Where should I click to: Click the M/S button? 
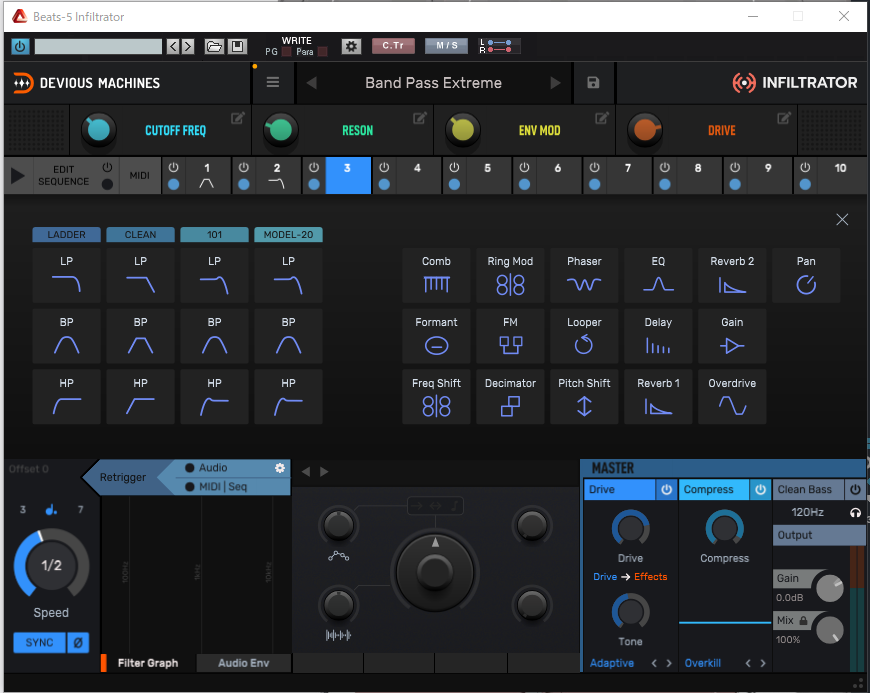point(447,45)
